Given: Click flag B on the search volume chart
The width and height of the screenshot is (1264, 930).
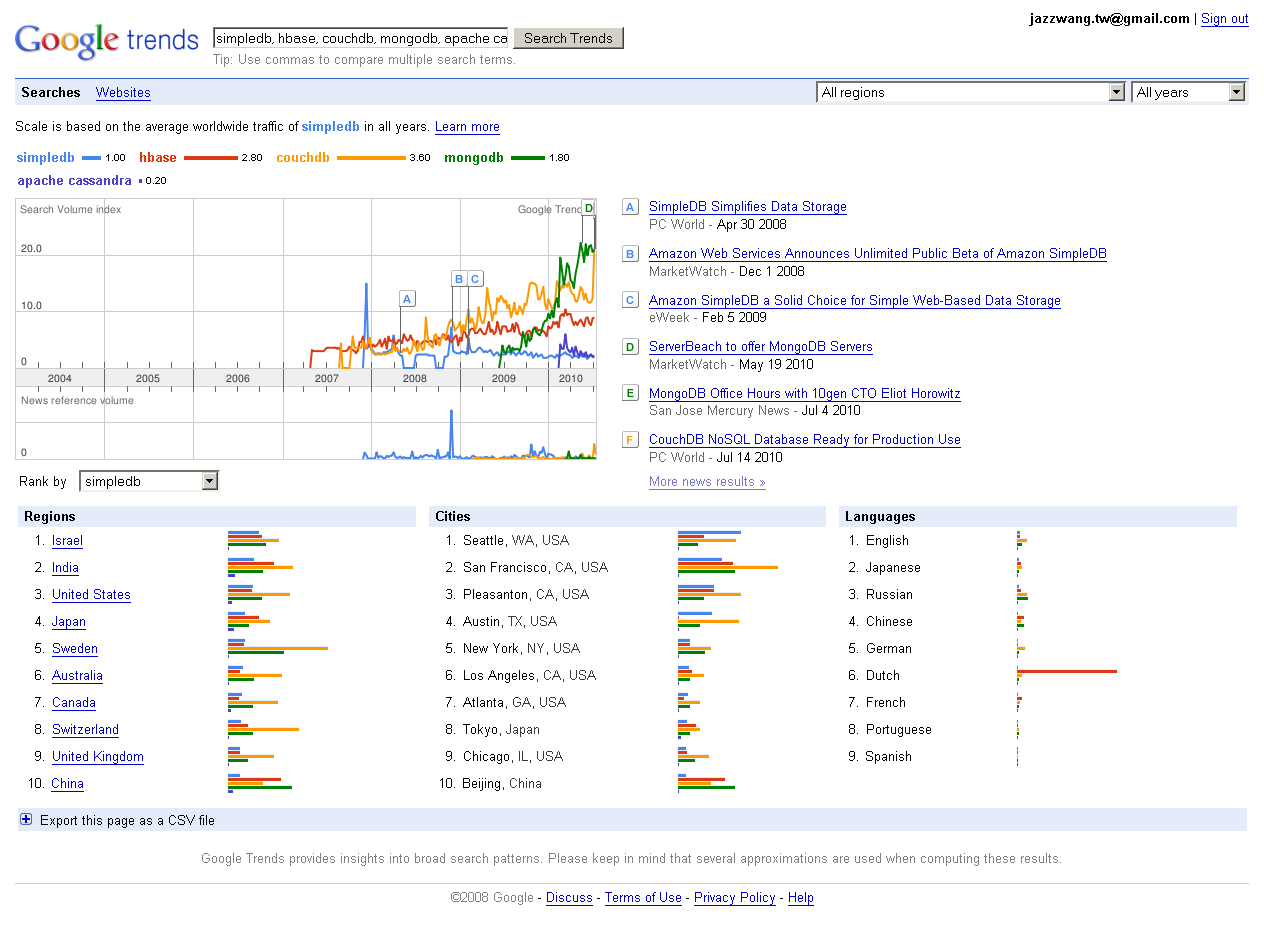Looking at the screenshot, I should coord(459,279).
